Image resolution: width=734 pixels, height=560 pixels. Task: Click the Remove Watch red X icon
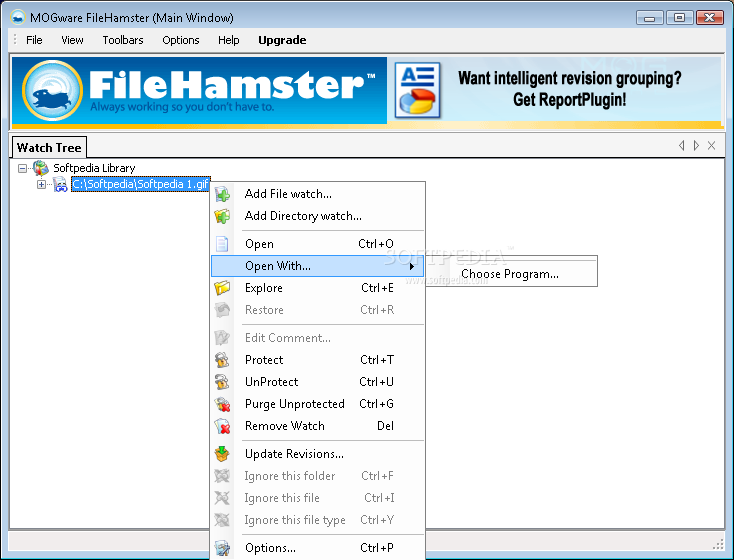click(x=222, y=426)
